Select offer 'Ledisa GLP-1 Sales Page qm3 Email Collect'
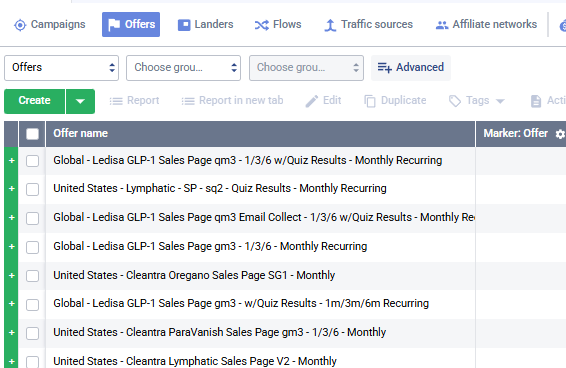 pos(264,217)
